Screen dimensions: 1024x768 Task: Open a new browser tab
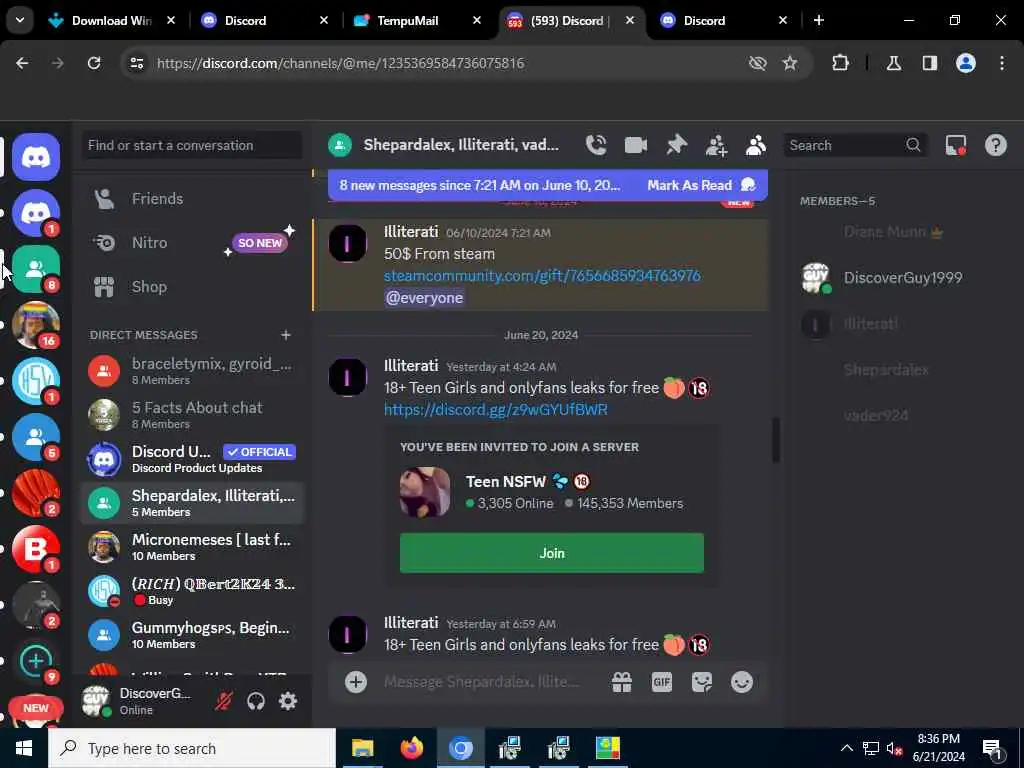[819, 20]
